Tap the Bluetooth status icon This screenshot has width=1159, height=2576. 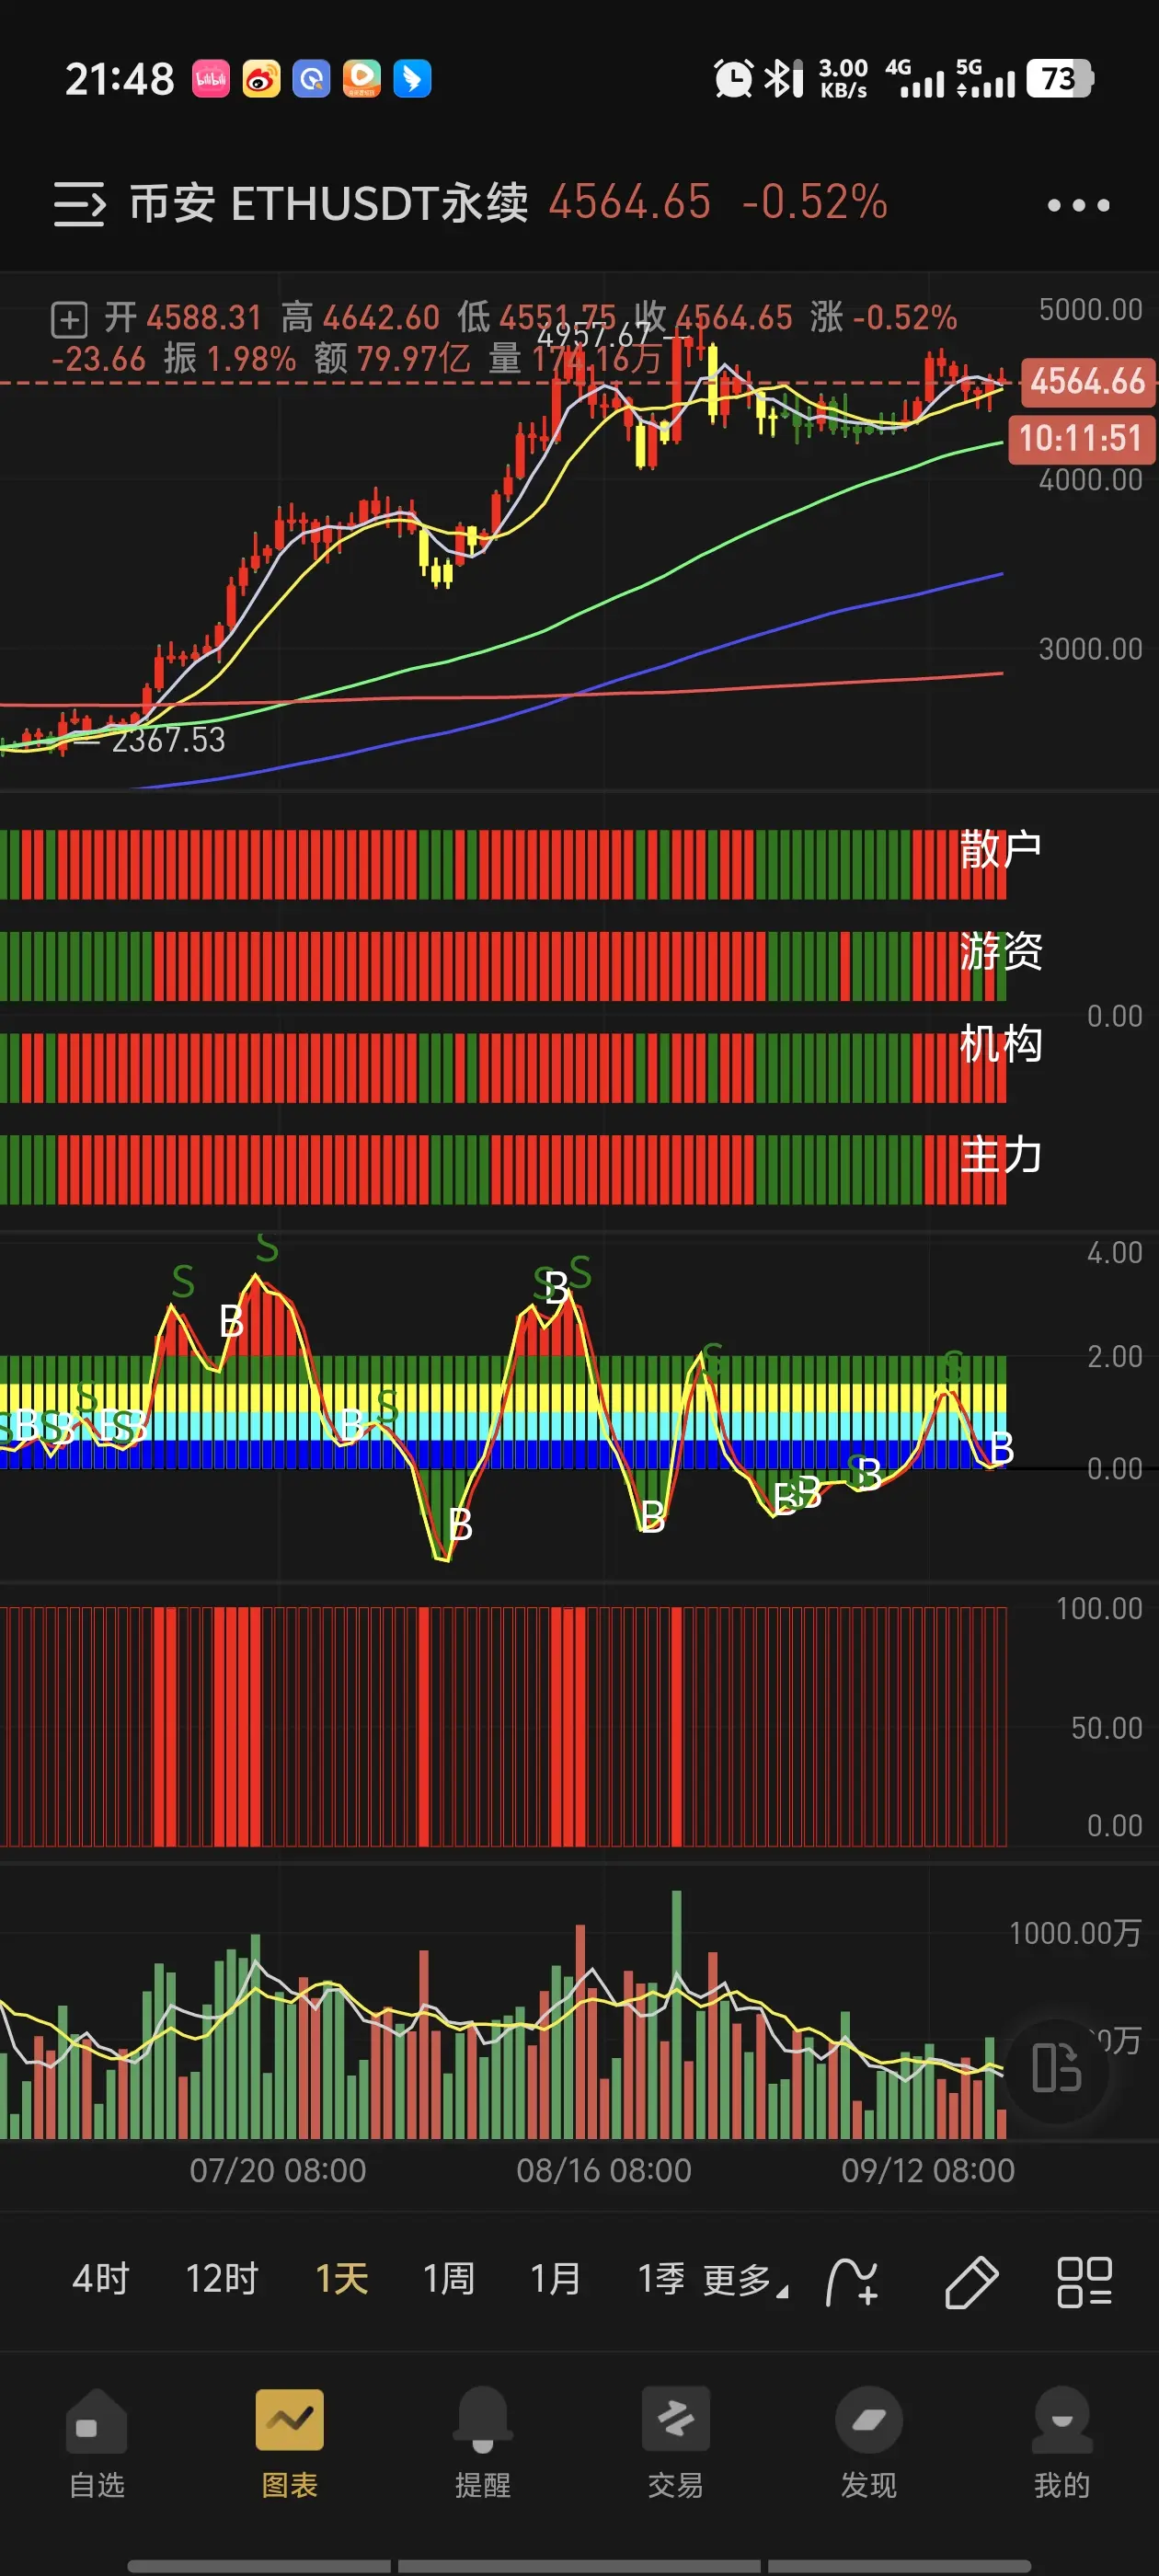click(784, 78)
